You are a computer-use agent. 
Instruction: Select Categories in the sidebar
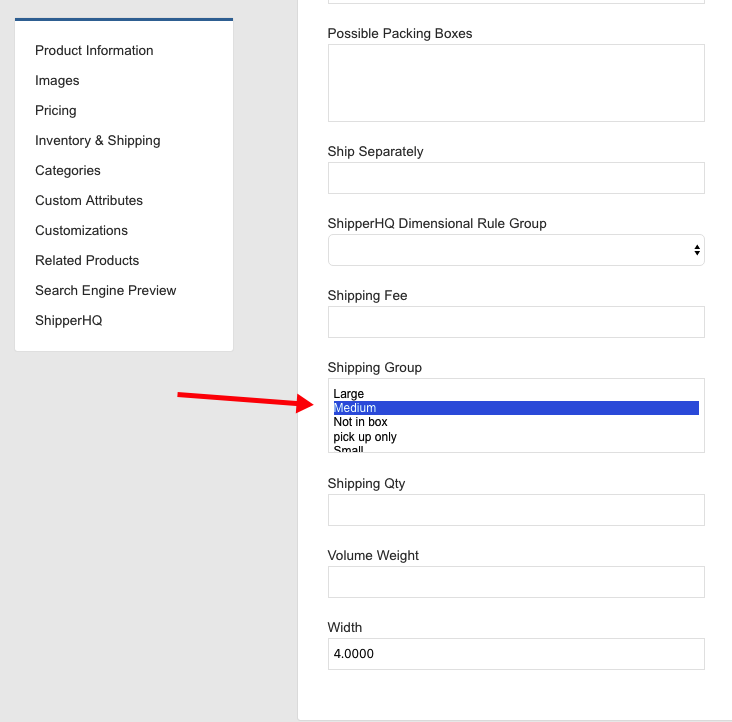(68, 171)
